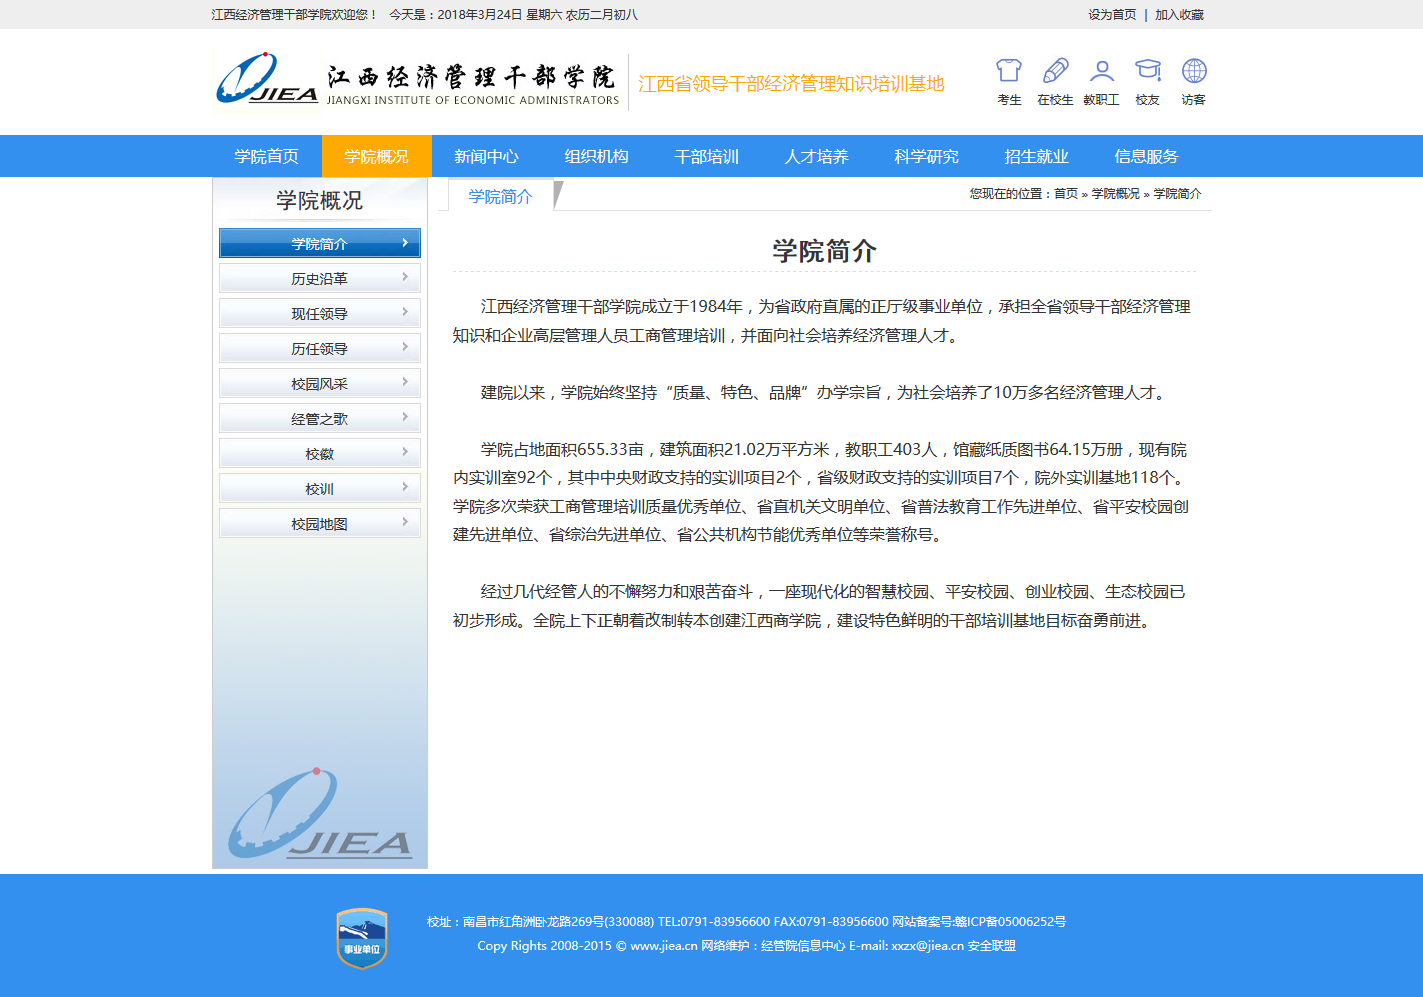This screenshot has width=1423, height=997.
Task: Open the 组织机构 navigation item
Action: click(597, 156)
